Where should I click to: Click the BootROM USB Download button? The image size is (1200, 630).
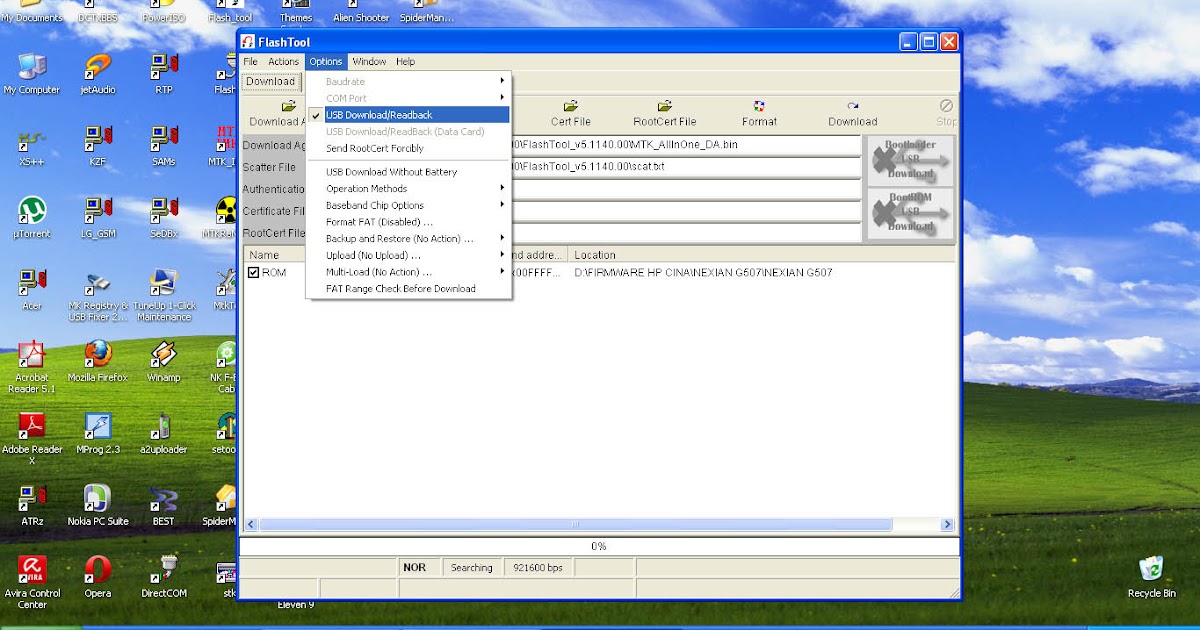910,213
